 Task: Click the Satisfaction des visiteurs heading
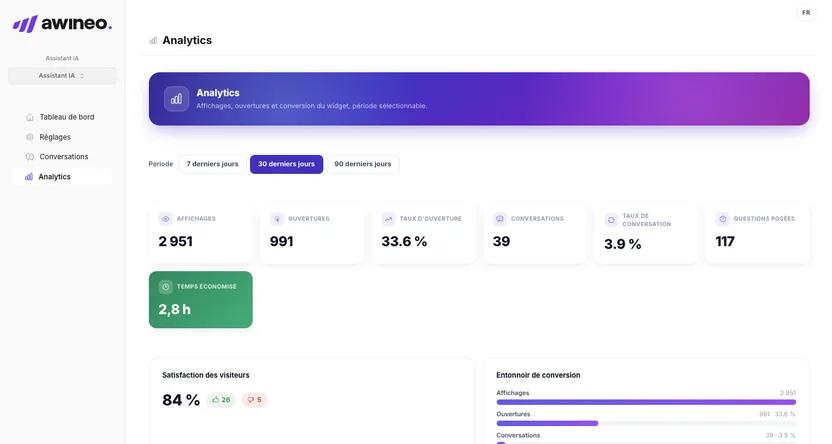coord(205,375)
